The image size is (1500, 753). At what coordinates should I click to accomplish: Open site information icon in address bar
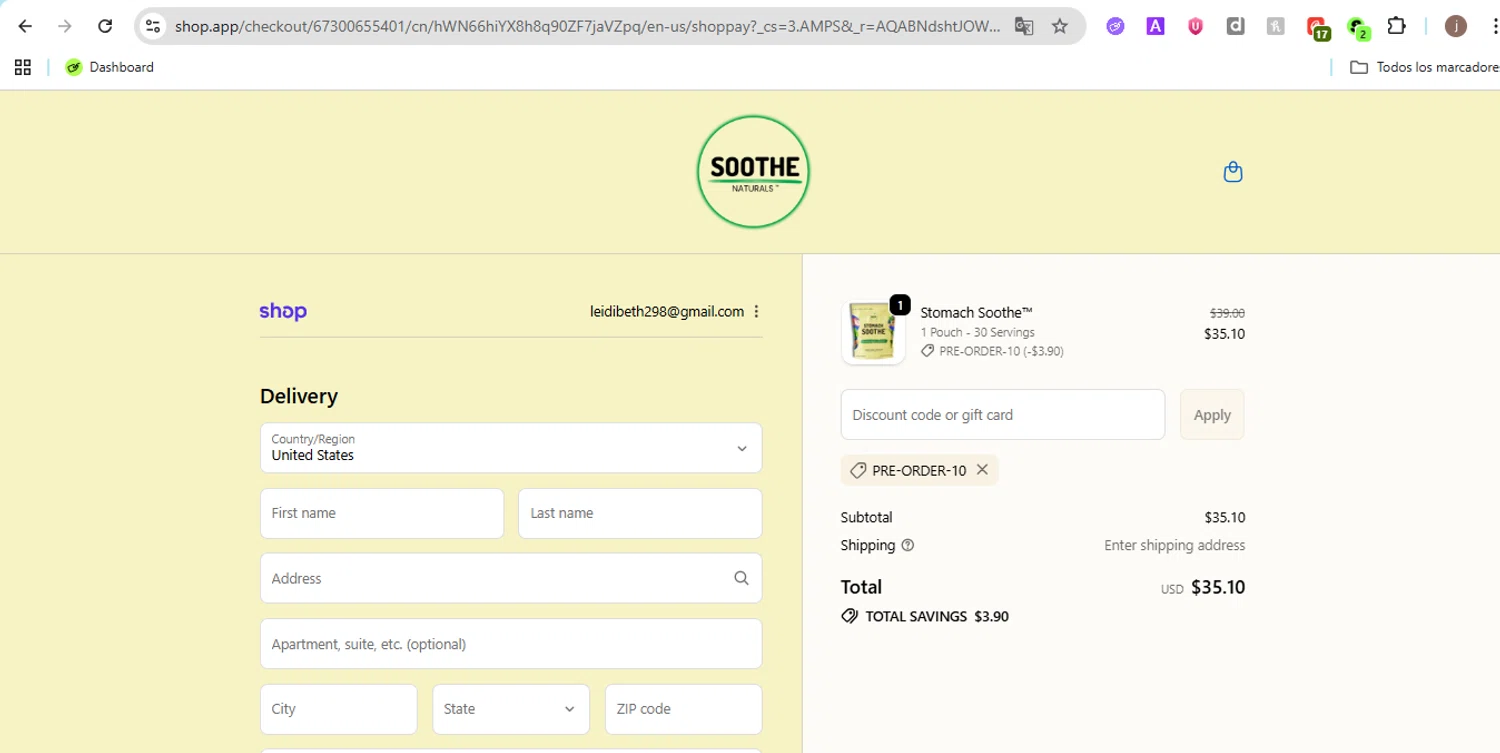(x=153, y=27)
